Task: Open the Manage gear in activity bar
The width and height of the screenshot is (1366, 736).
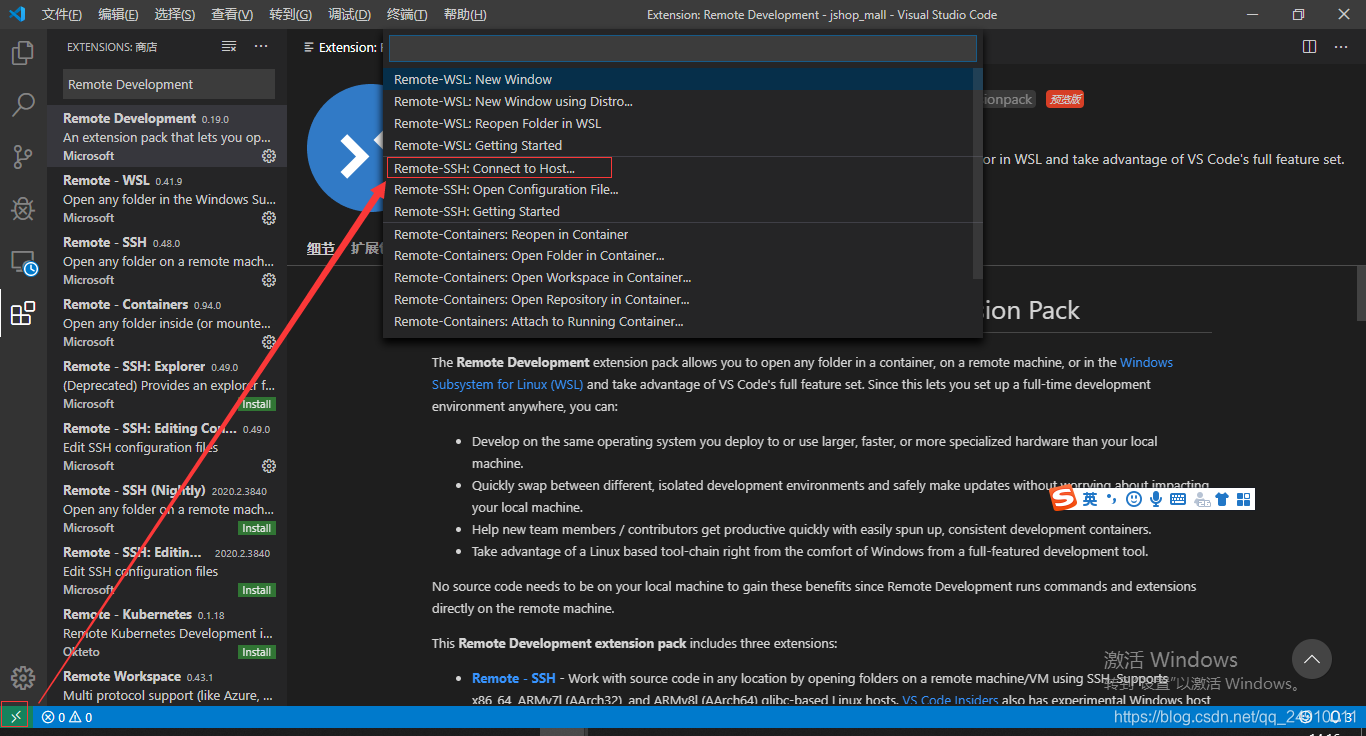Action: (x=23, y=677)
